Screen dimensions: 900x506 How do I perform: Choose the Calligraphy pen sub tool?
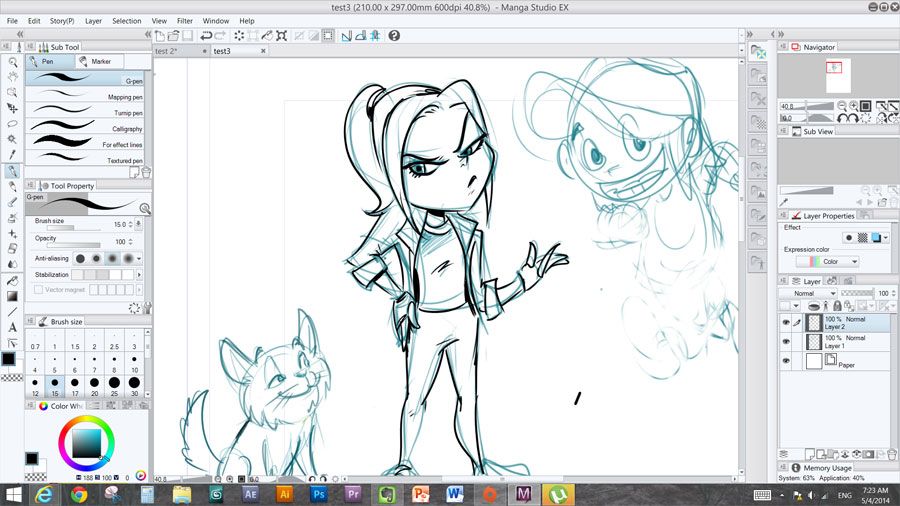pos(87,129)
